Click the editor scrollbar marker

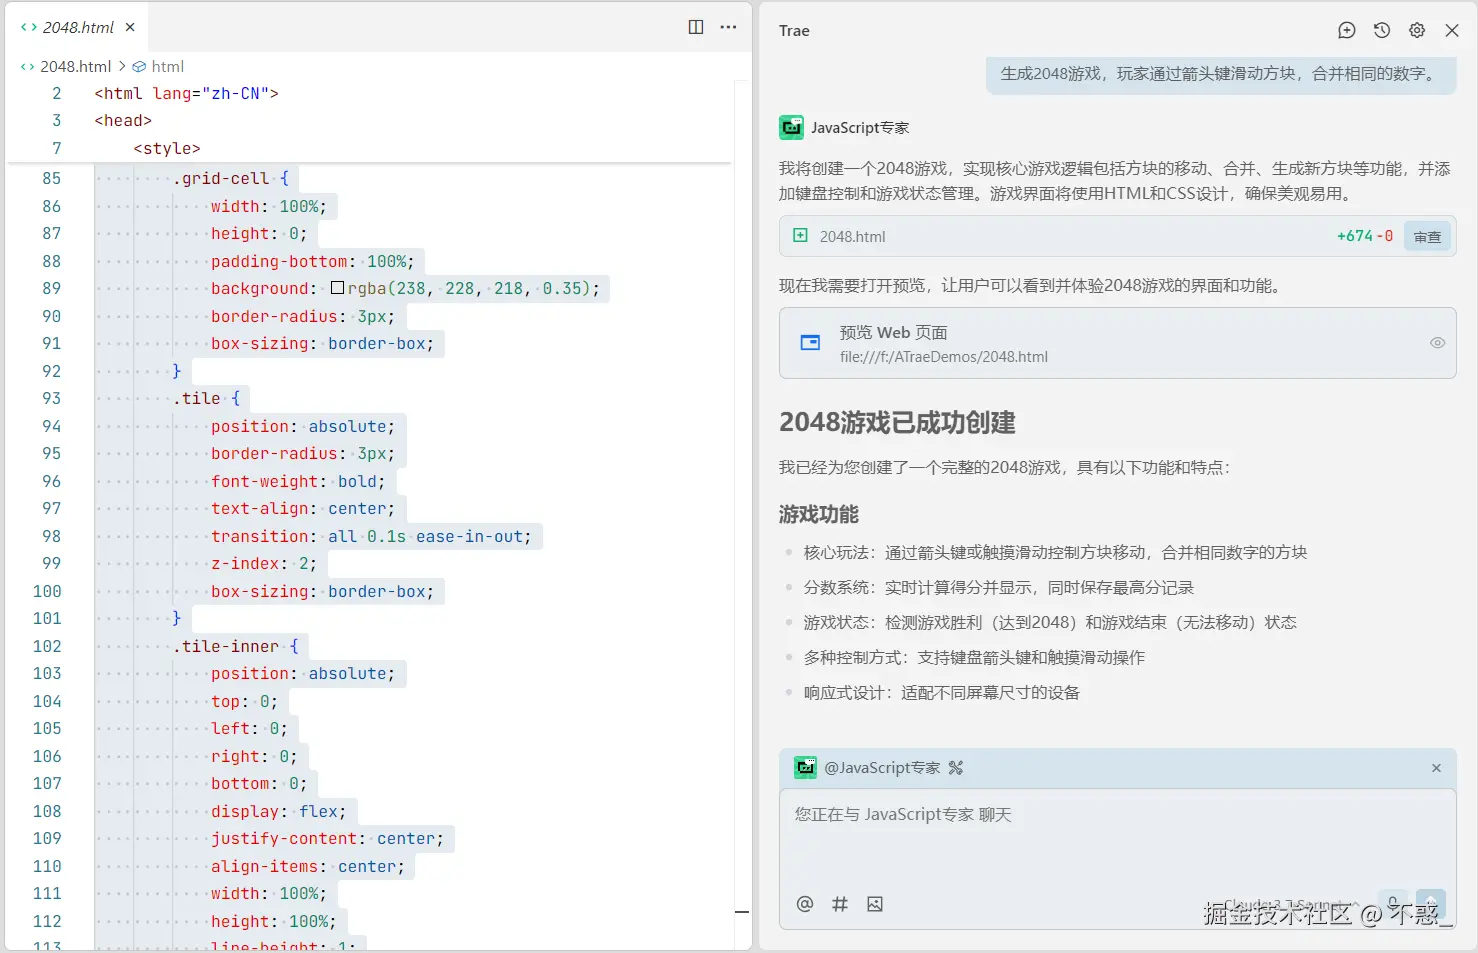742,912
